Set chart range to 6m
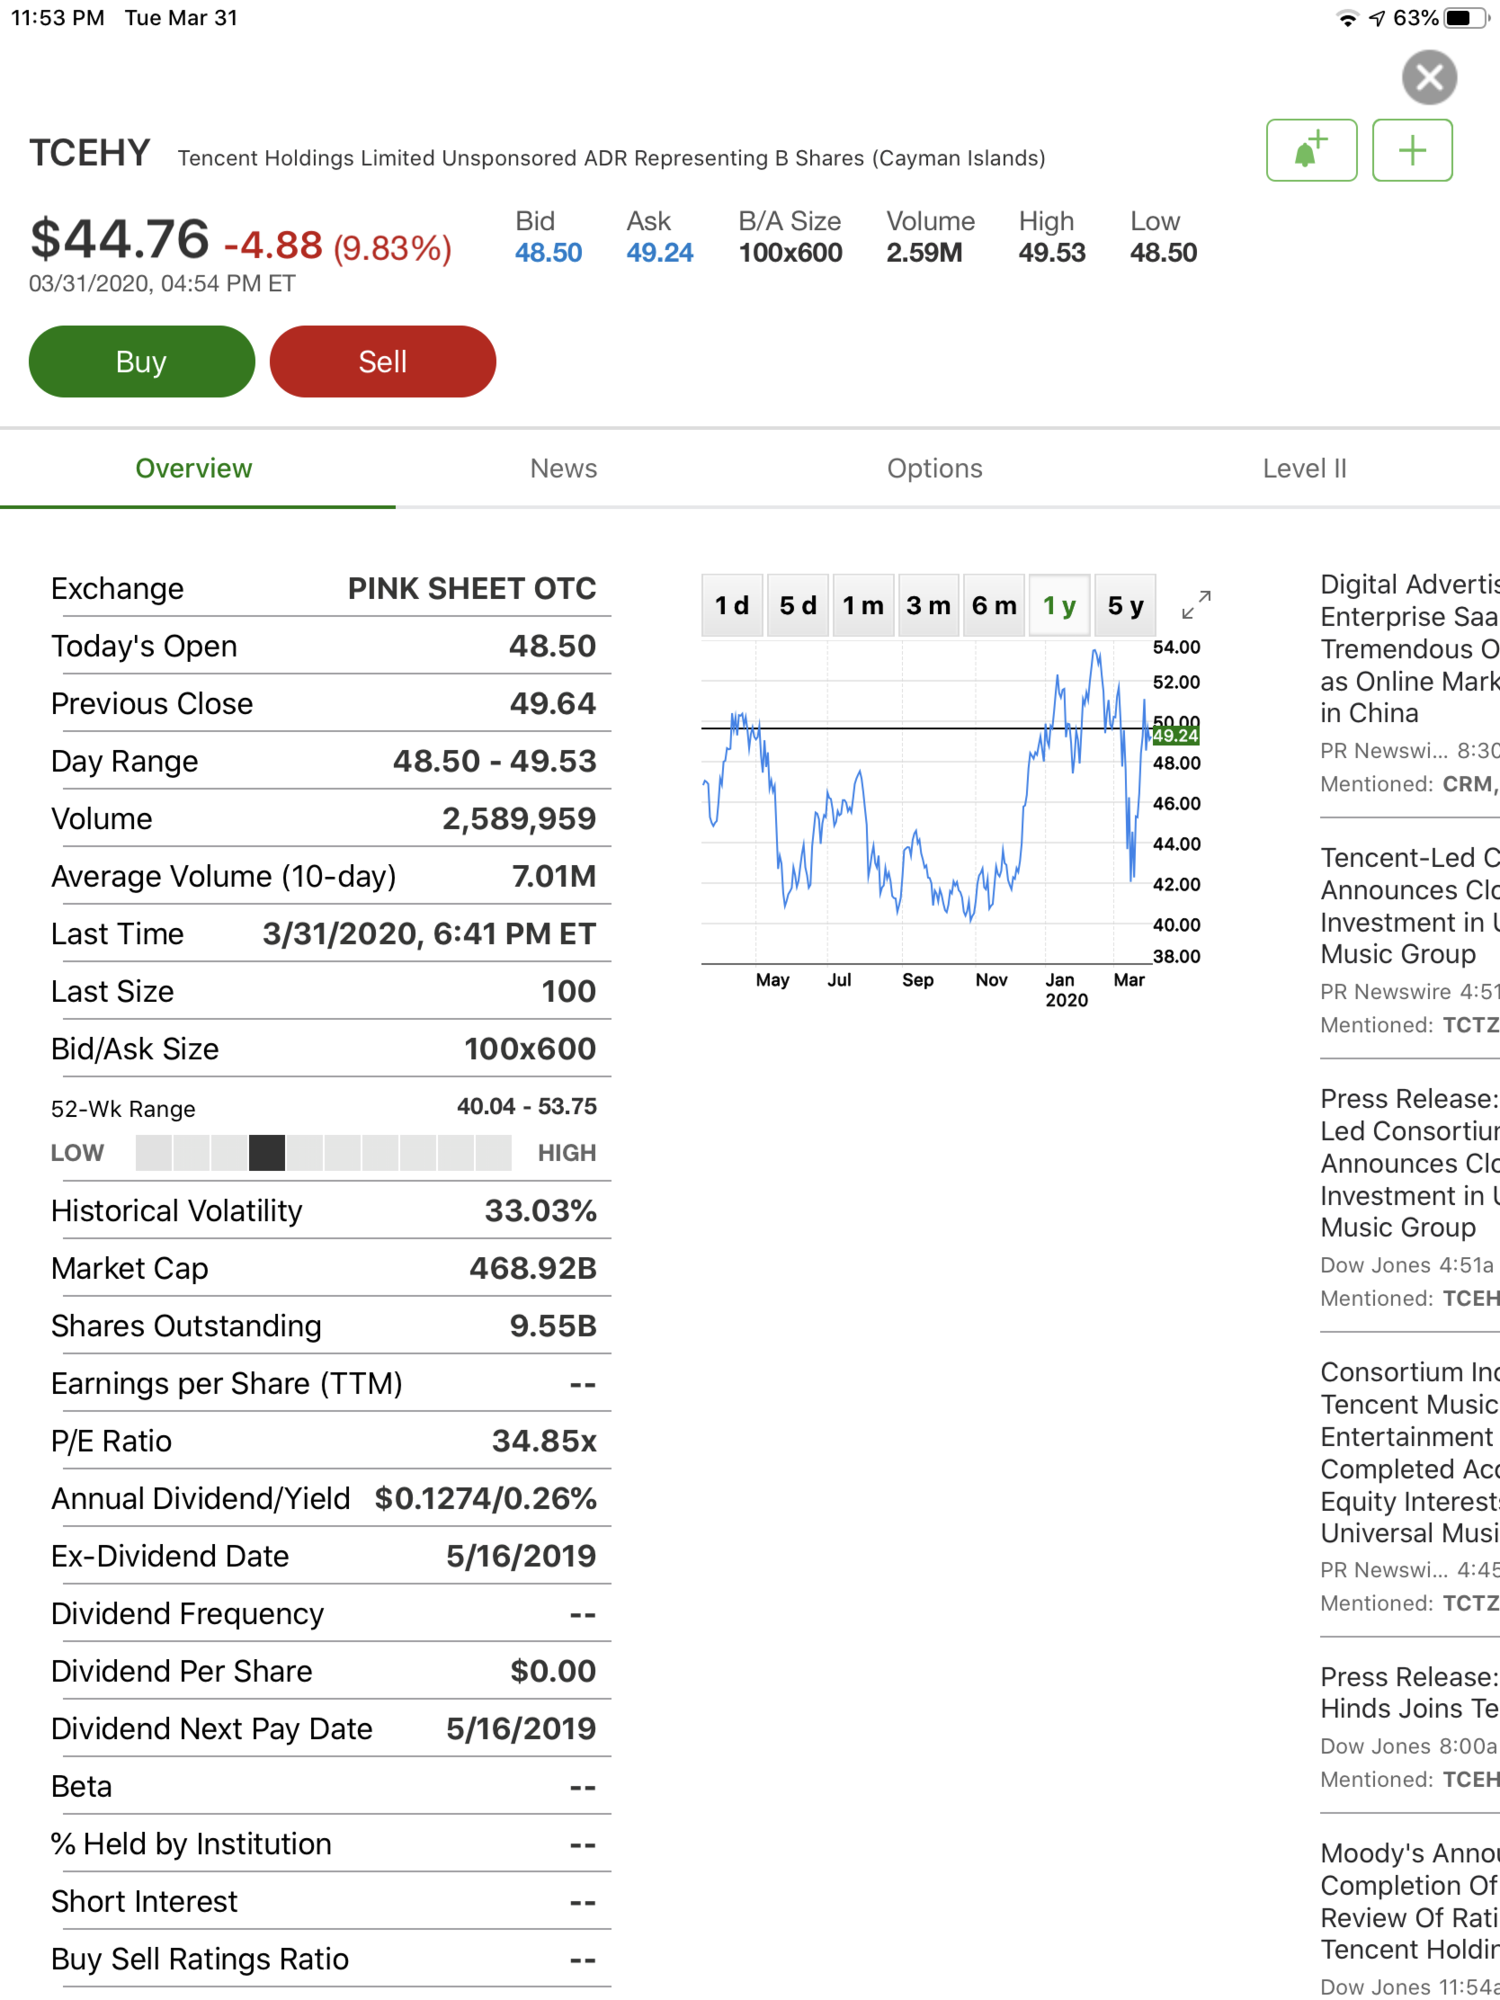This screenshot has height=2000, width=1500. click(994, 606)
